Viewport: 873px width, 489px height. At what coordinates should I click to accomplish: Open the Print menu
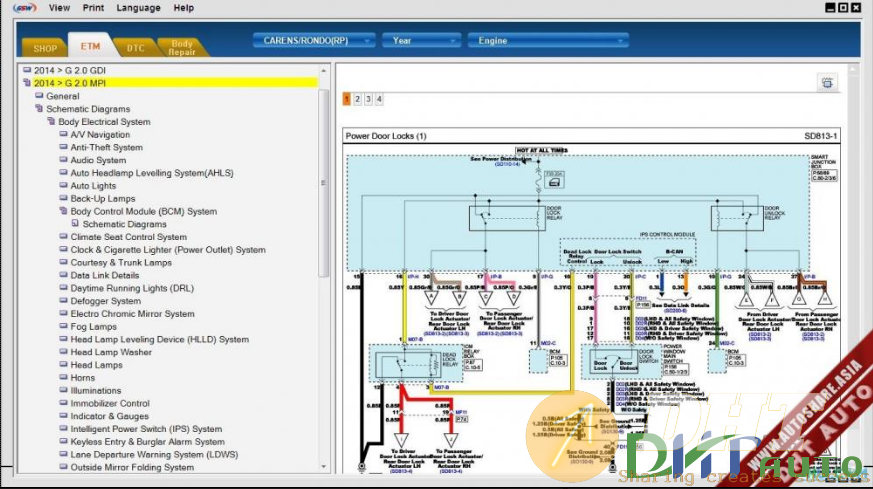[93, 8]
